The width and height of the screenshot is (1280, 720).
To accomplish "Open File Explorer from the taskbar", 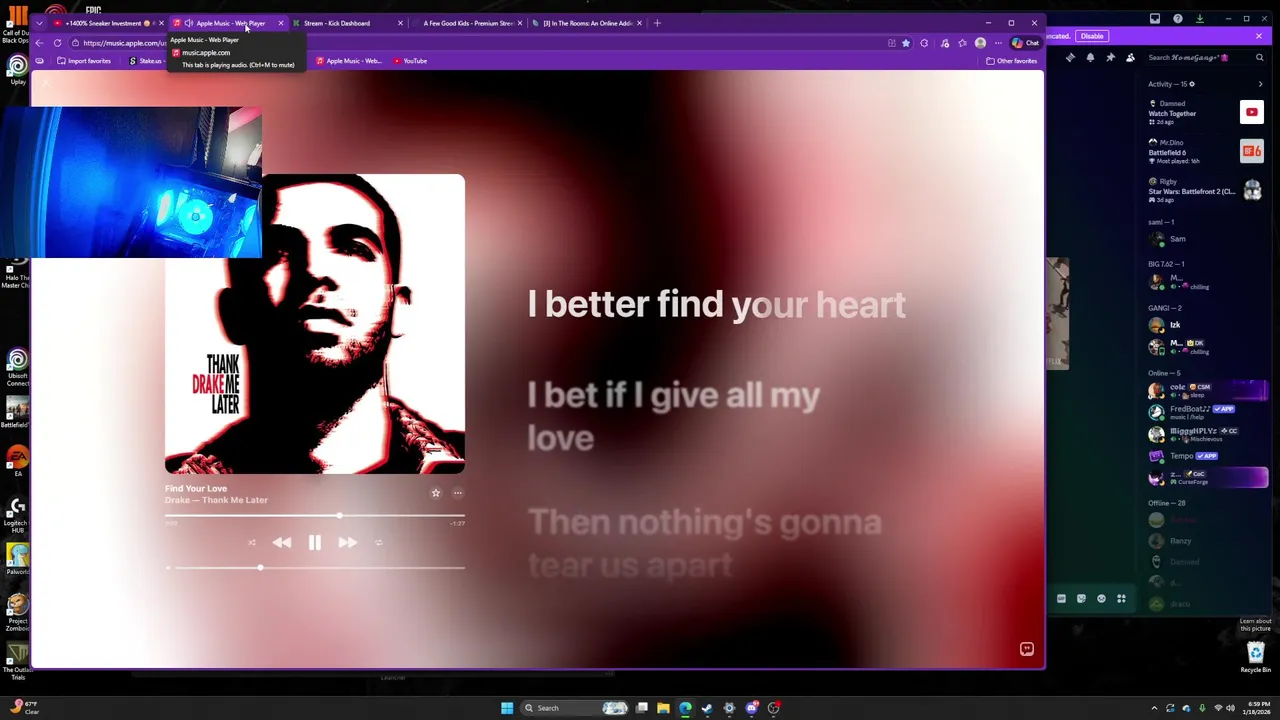I will tap(663, 708).
